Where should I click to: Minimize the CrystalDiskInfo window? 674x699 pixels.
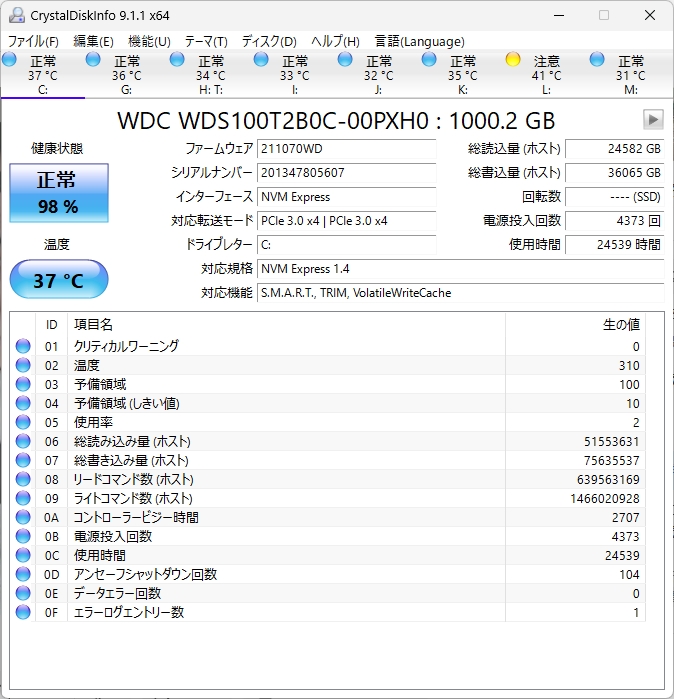click(x=559, y=15)
